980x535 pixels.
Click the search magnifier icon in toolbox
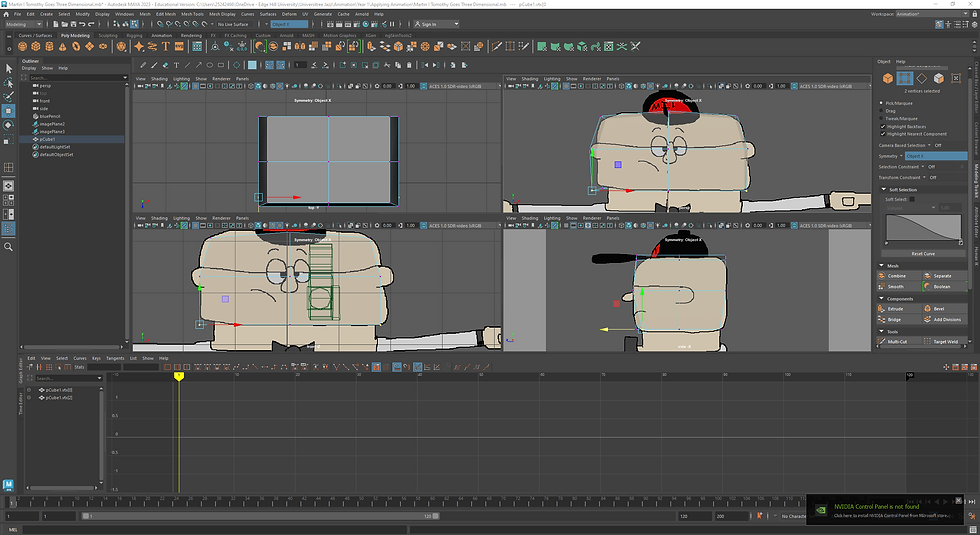pyautogui.click(x=9, y=247)
